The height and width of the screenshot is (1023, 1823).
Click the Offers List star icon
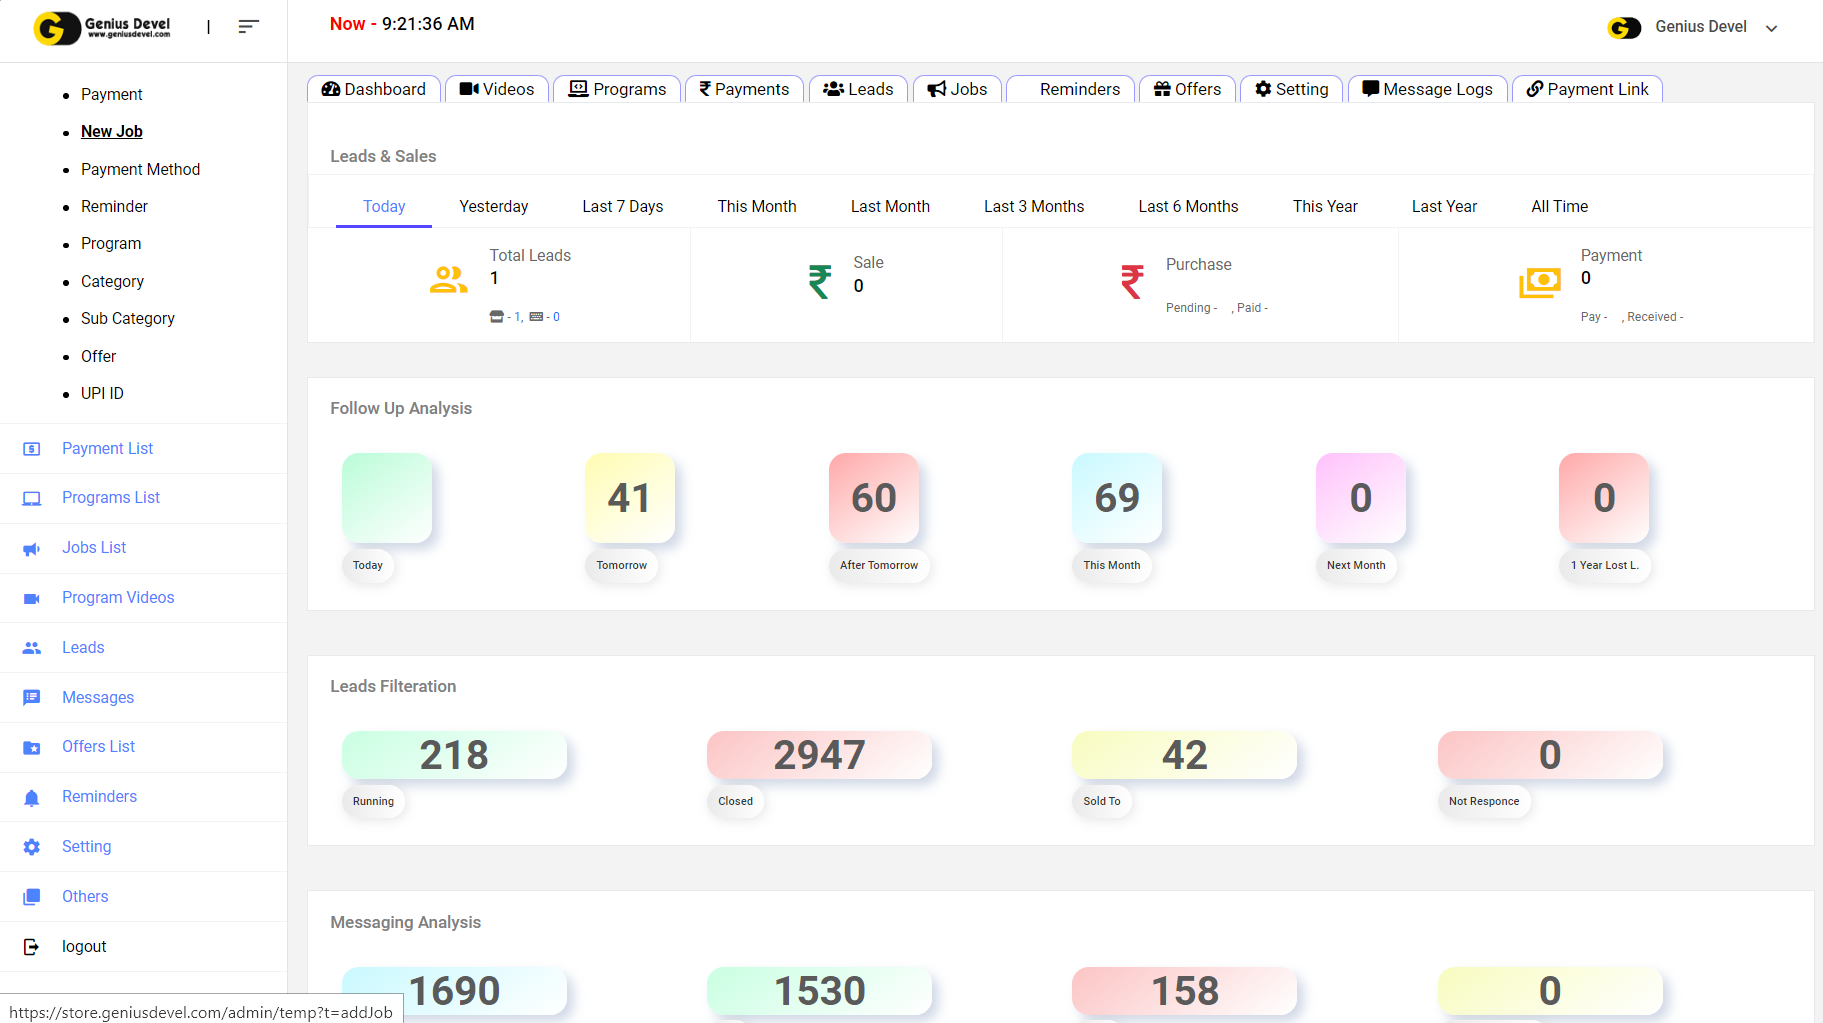coord(32,747)
